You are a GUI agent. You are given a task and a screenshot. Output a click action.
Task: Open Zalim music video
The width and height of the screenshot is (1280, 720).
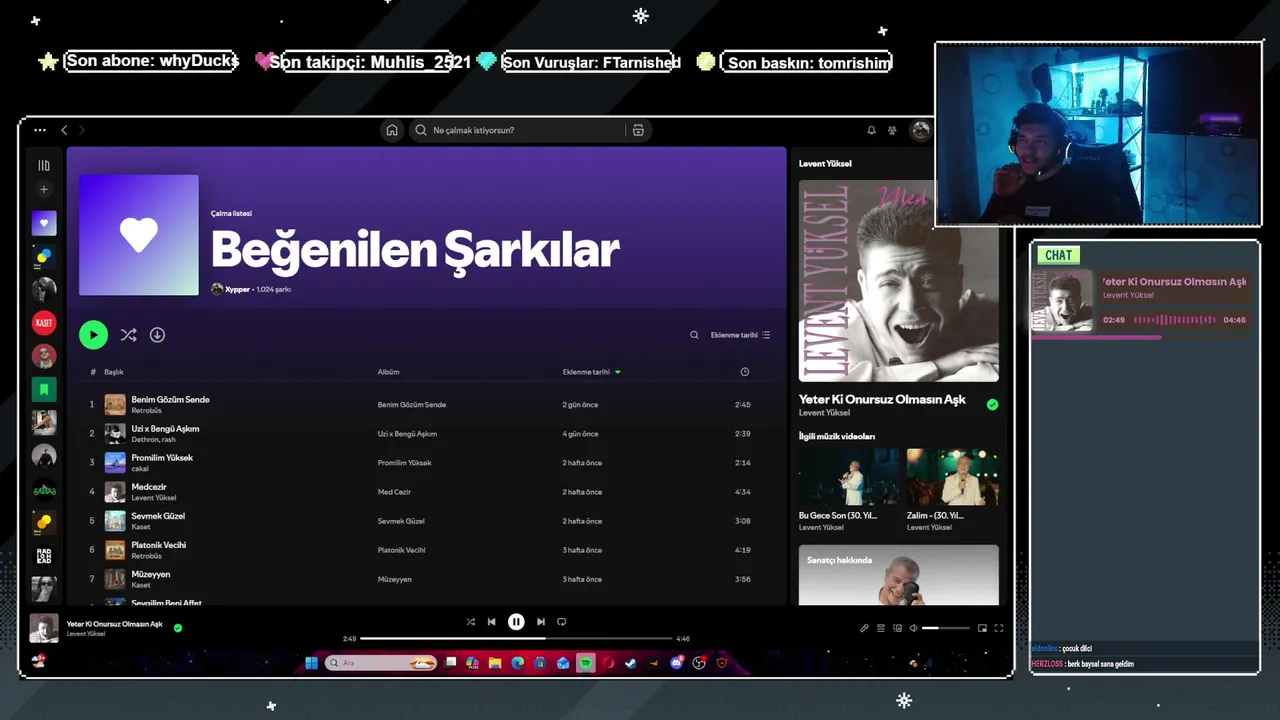(x=953, y=476)
